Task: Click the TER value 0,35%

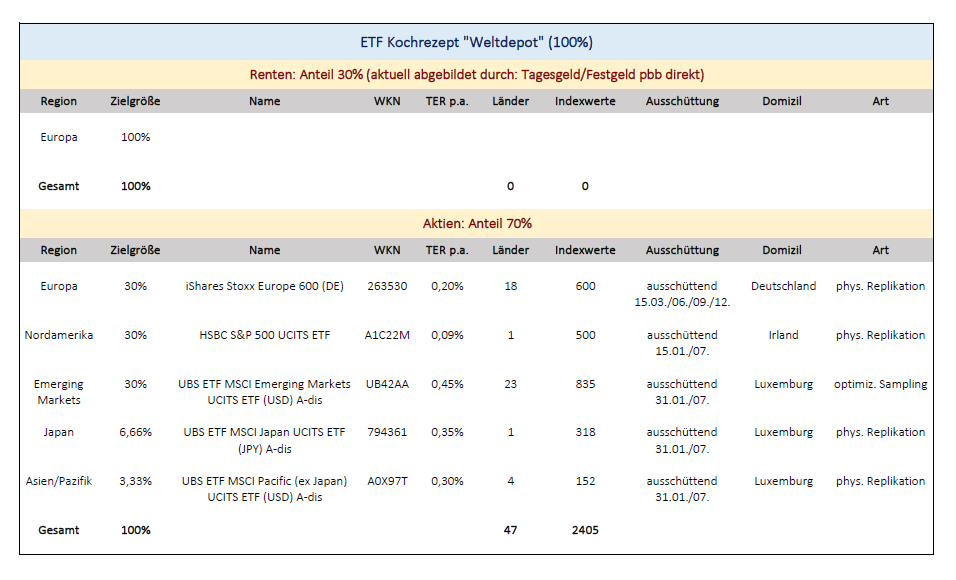Action: 447,432
